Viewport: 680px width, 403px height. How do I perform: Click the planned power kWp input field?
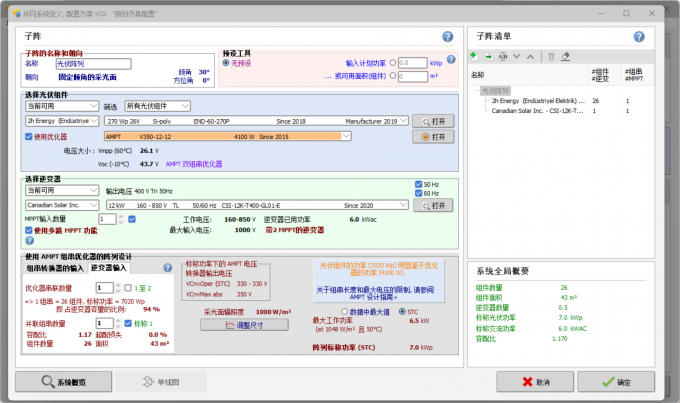click(412, 63)
